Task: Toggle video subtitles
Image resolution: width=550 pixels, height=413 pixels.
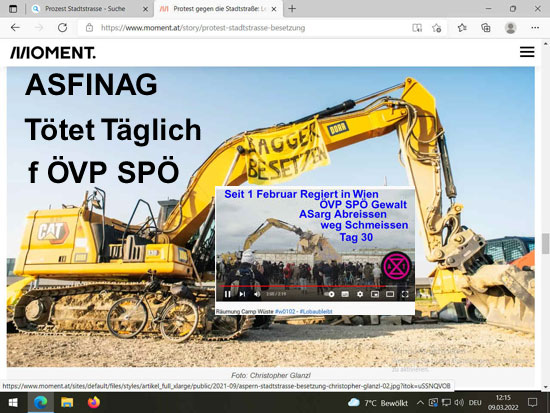Action: (345, 294)
